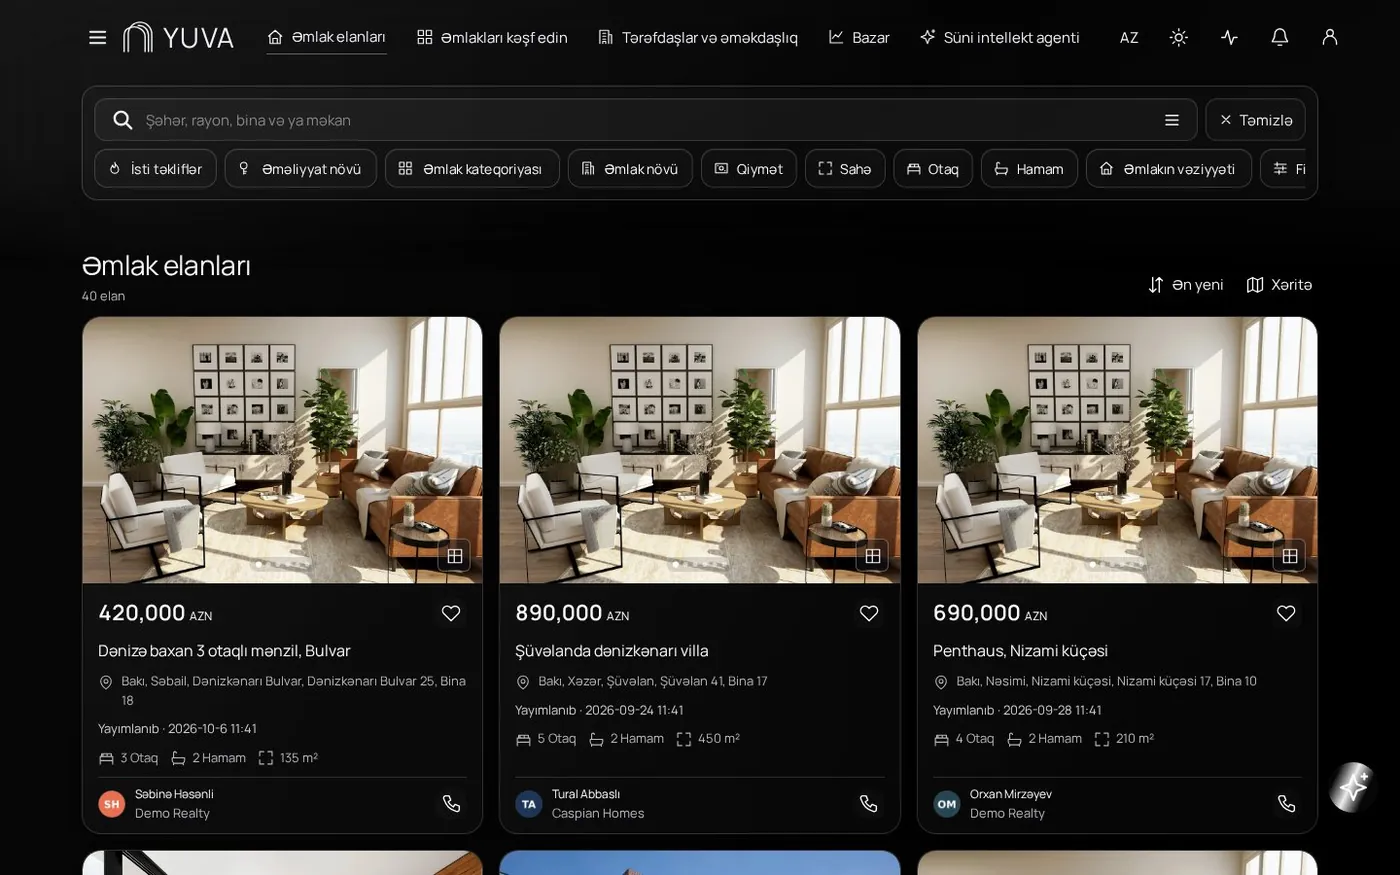Screen dimensions: 1400x875
Task: Open the Bazar market tab
Action: point(859,37)
